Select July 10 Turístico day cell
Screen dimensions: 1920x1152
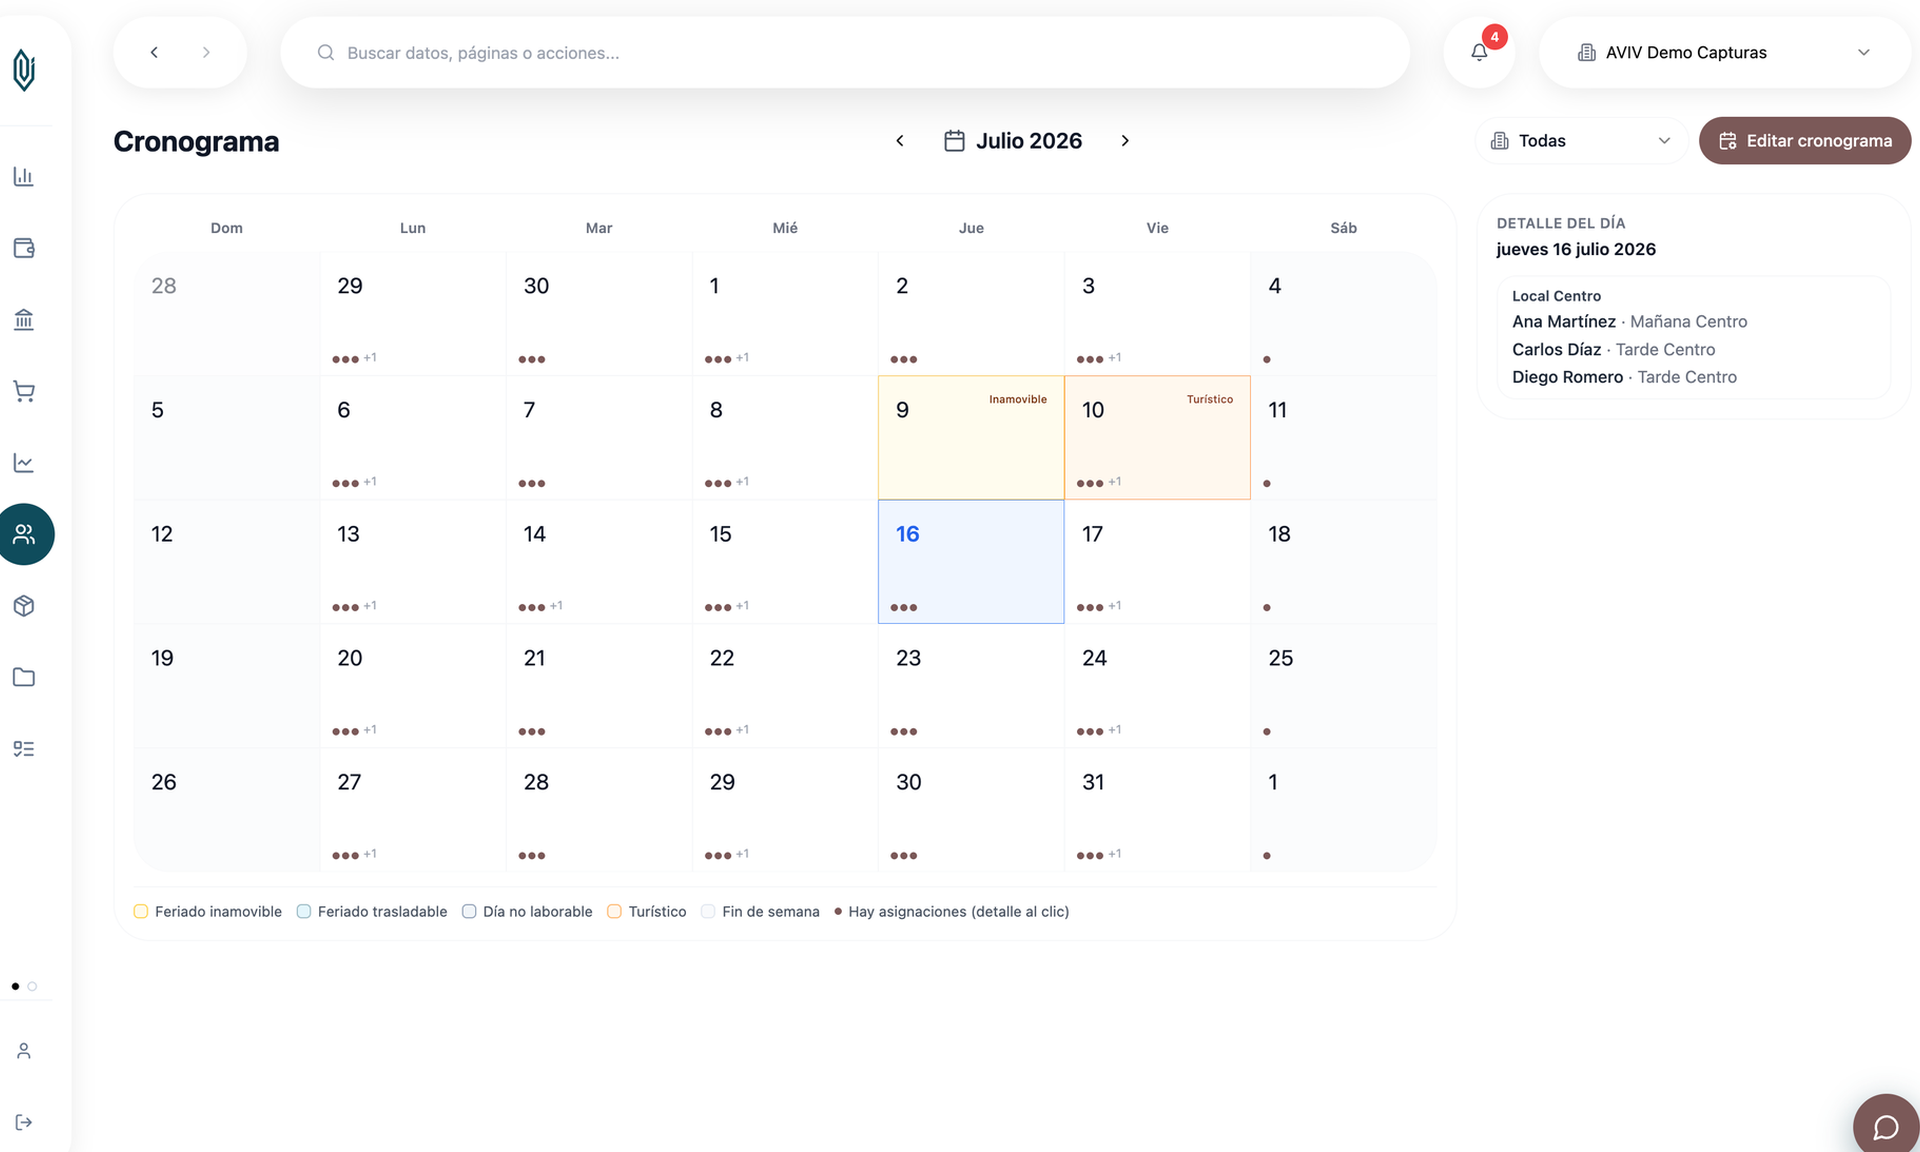pos(1157,437)
